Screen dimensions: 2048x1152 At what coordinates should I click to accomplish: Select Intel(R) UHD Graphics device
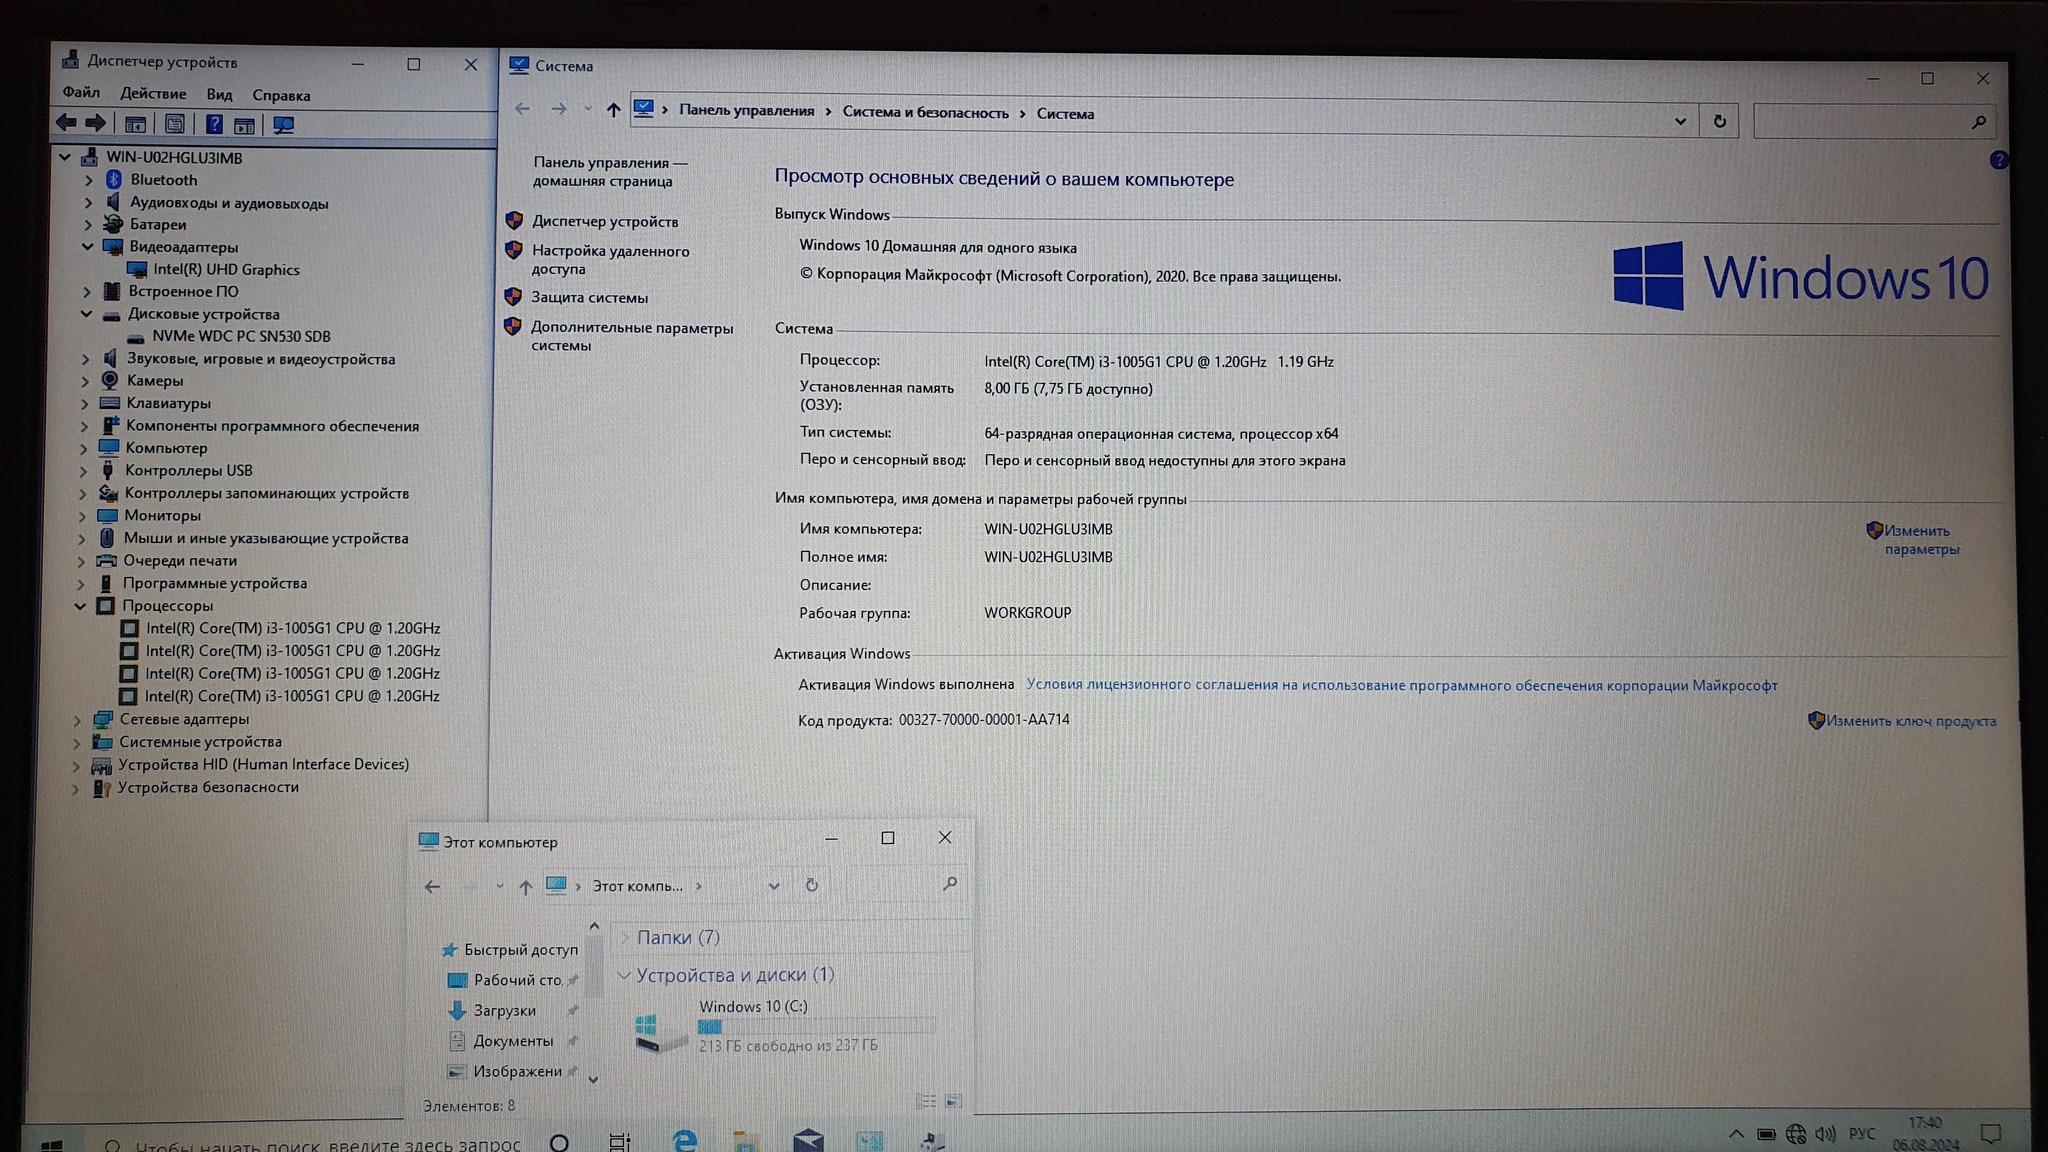(226, 269)
